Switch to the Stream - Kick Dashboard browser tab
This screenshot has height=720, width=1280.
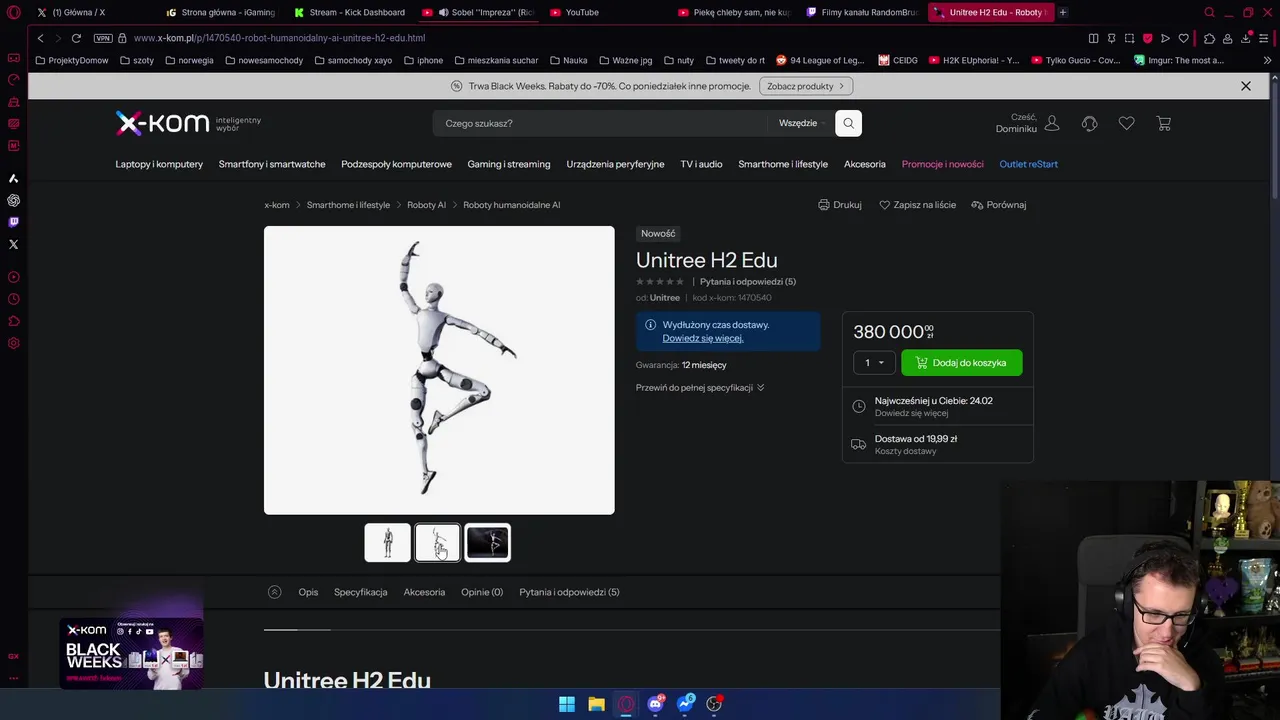click(x=350, y=12)
